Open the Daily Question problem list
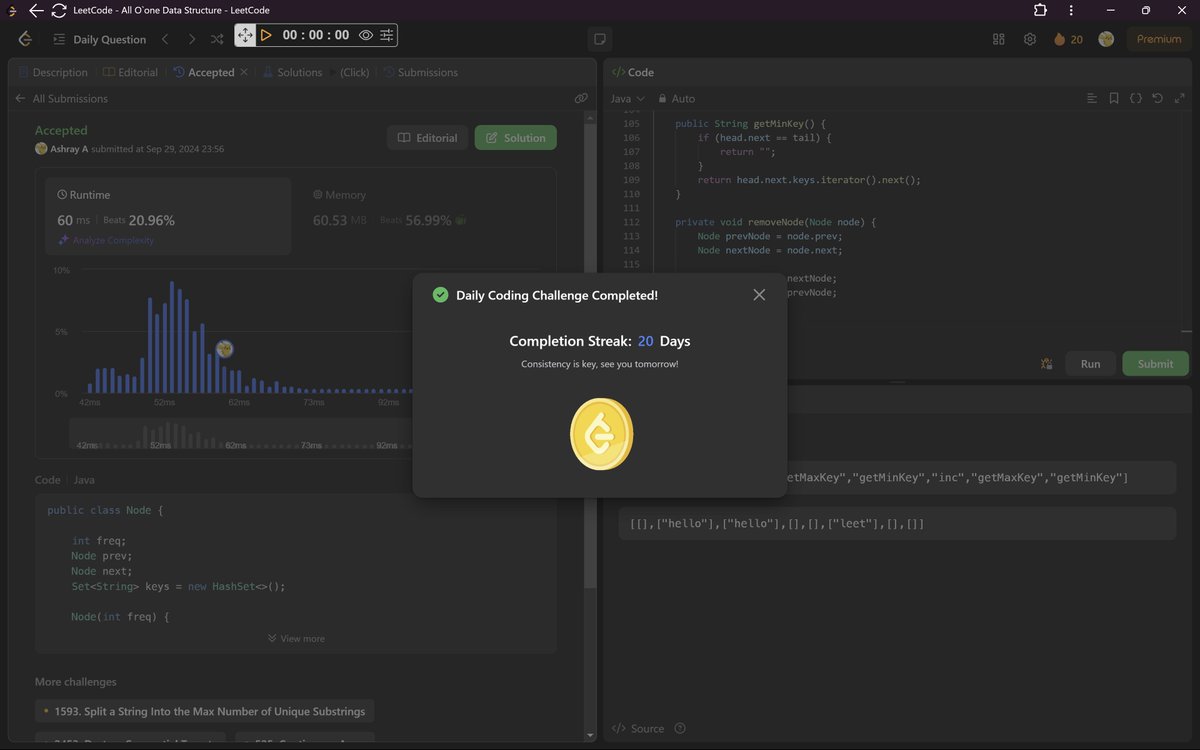The image size is (1200, 750). coord(99,39)
